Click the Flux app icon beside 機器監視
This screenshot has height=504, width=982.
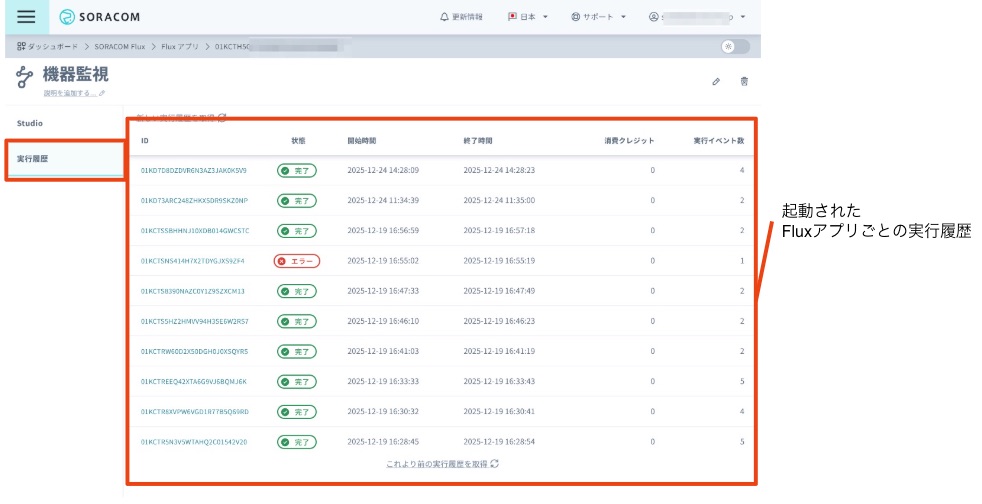coord(25,79)
